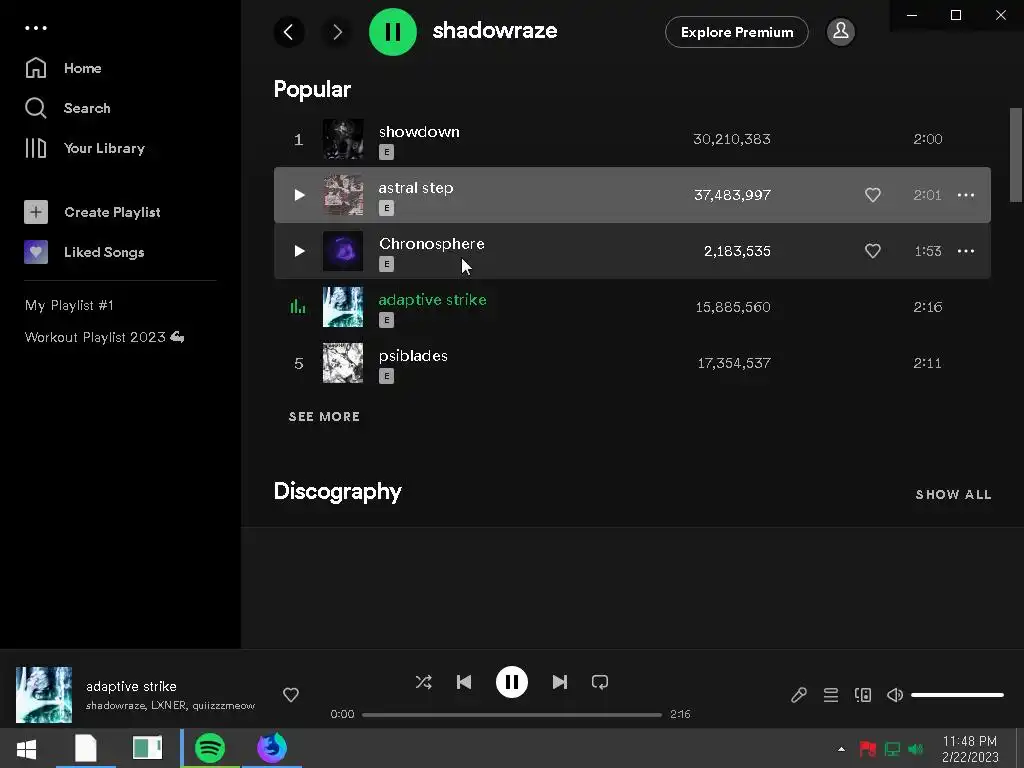Screen dimensions: 1024x768
Task: Toggle shuffle mode
Action: pyautogui.click(x=423, y=682)
